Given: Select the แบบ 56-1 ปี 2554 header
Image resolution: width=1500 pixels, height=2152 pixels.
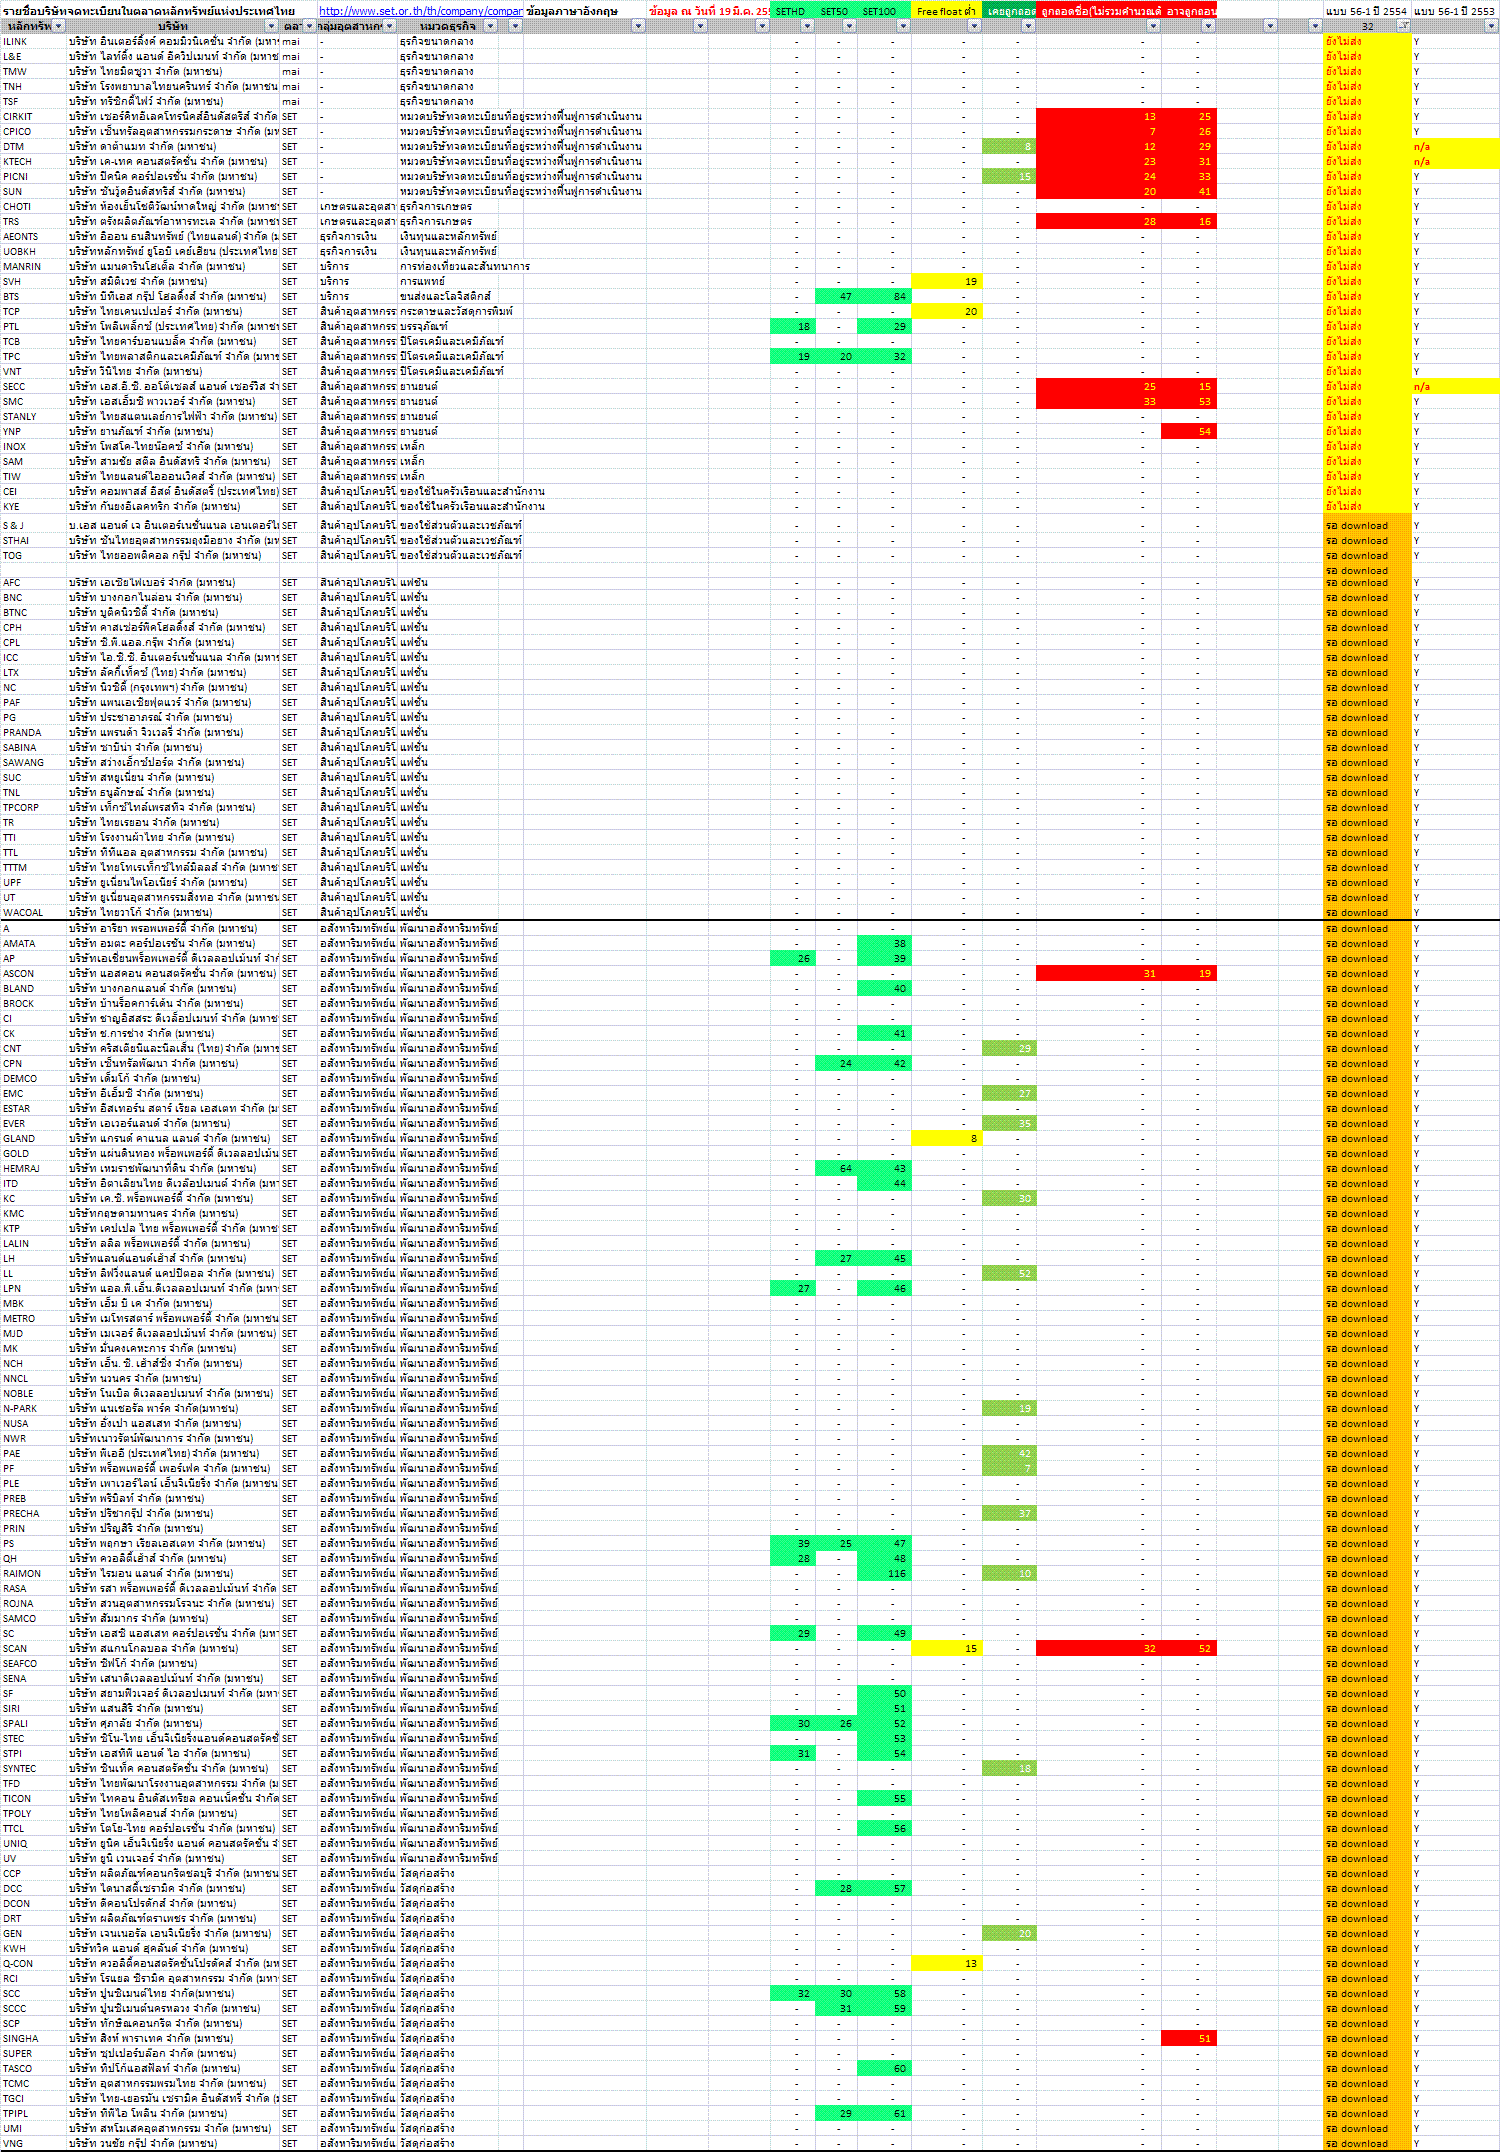Looking at the screenshot, I should point(1367,12).
